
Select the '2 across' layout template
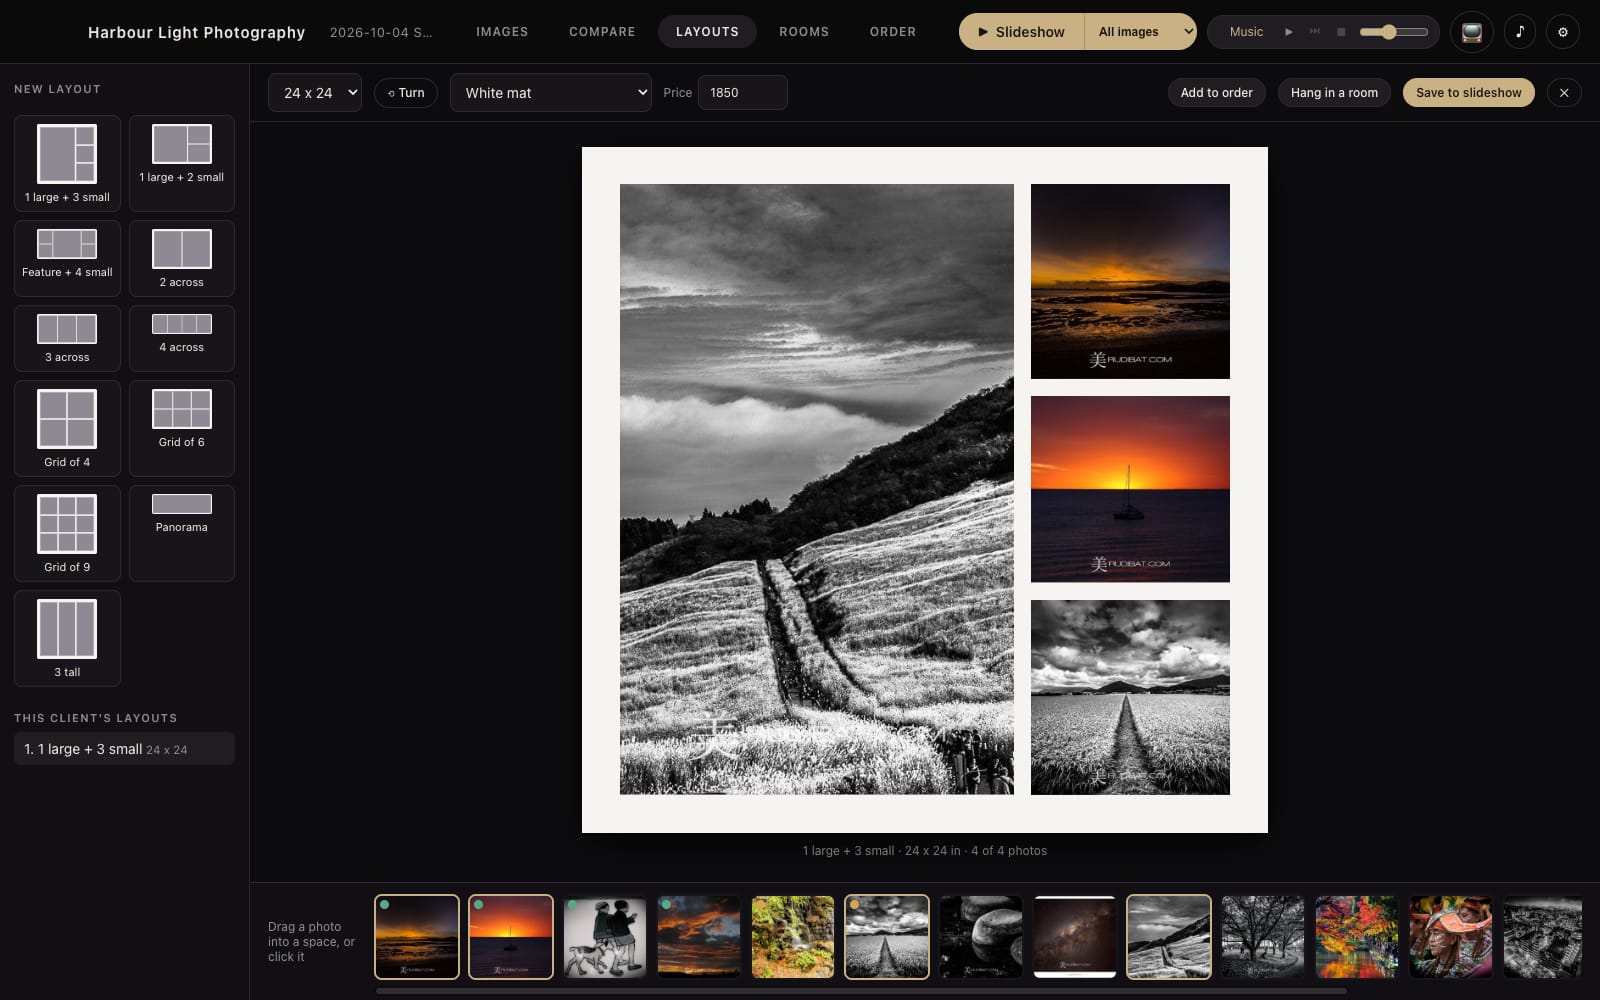pyautogui.click(x=181, y=258)
